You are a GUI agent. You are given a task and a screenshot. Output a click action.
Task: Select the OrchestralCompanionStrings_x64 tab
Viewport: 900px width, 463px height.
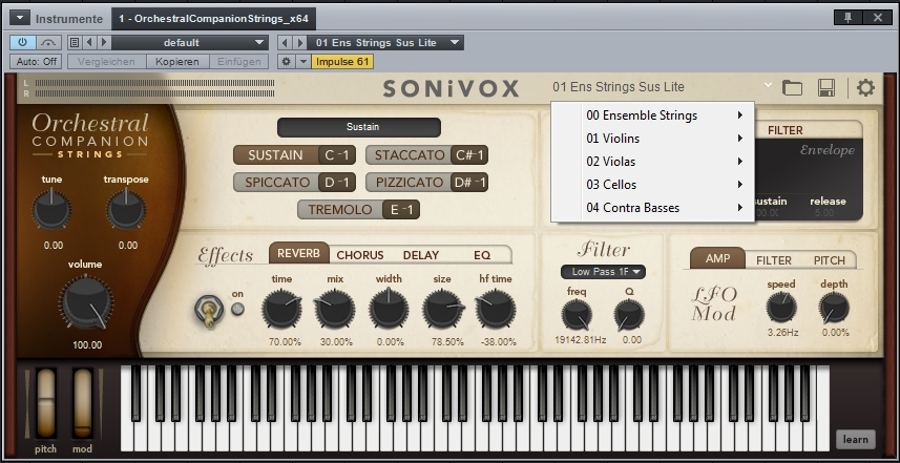(x=214, y=18)
